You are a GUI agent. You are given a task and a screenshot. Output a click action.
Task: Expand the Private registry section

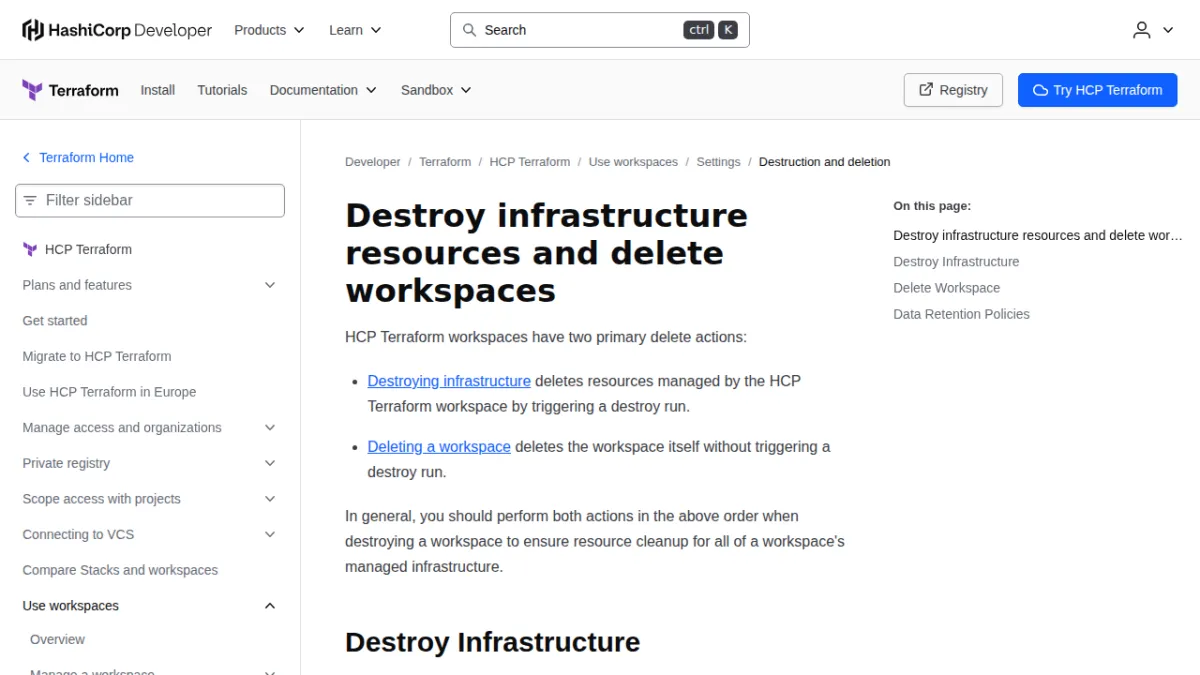pyautogui.click(x=270, y=463)
